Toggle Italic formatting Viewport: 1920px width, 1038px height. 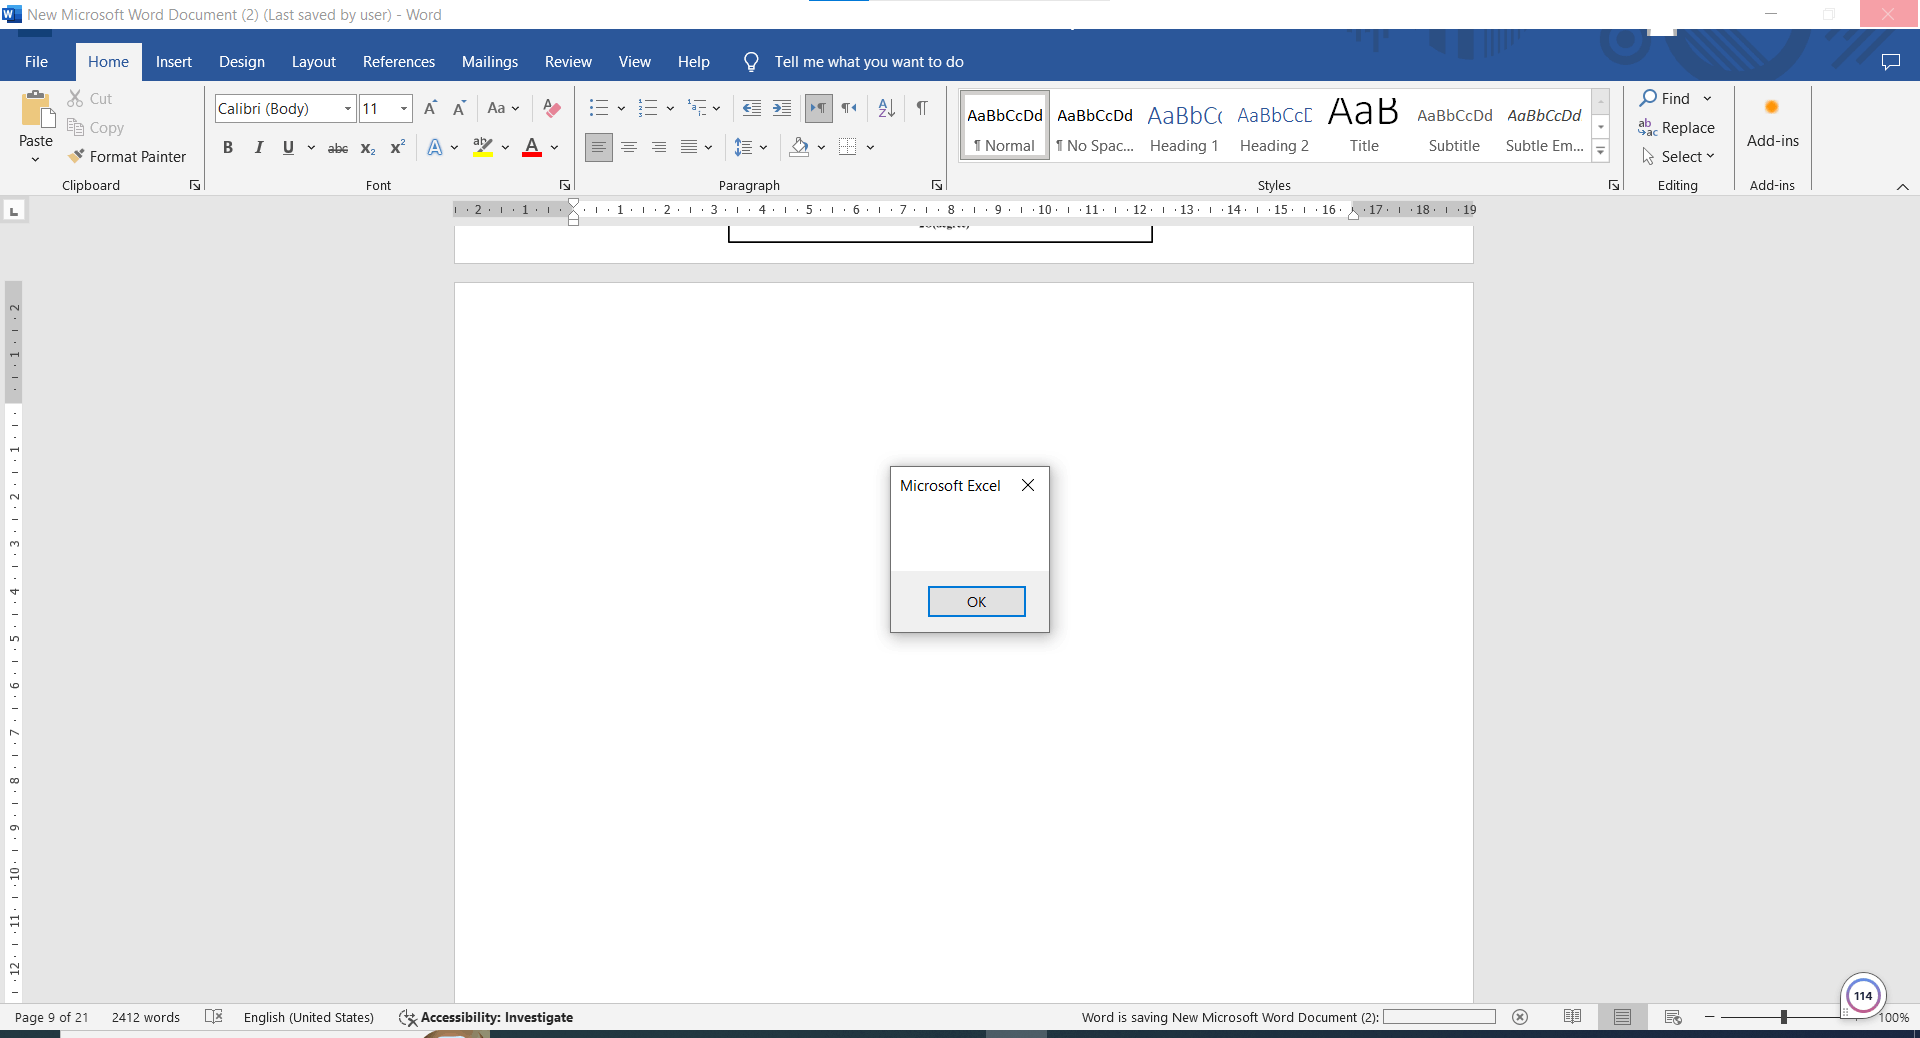click(258, 148)
